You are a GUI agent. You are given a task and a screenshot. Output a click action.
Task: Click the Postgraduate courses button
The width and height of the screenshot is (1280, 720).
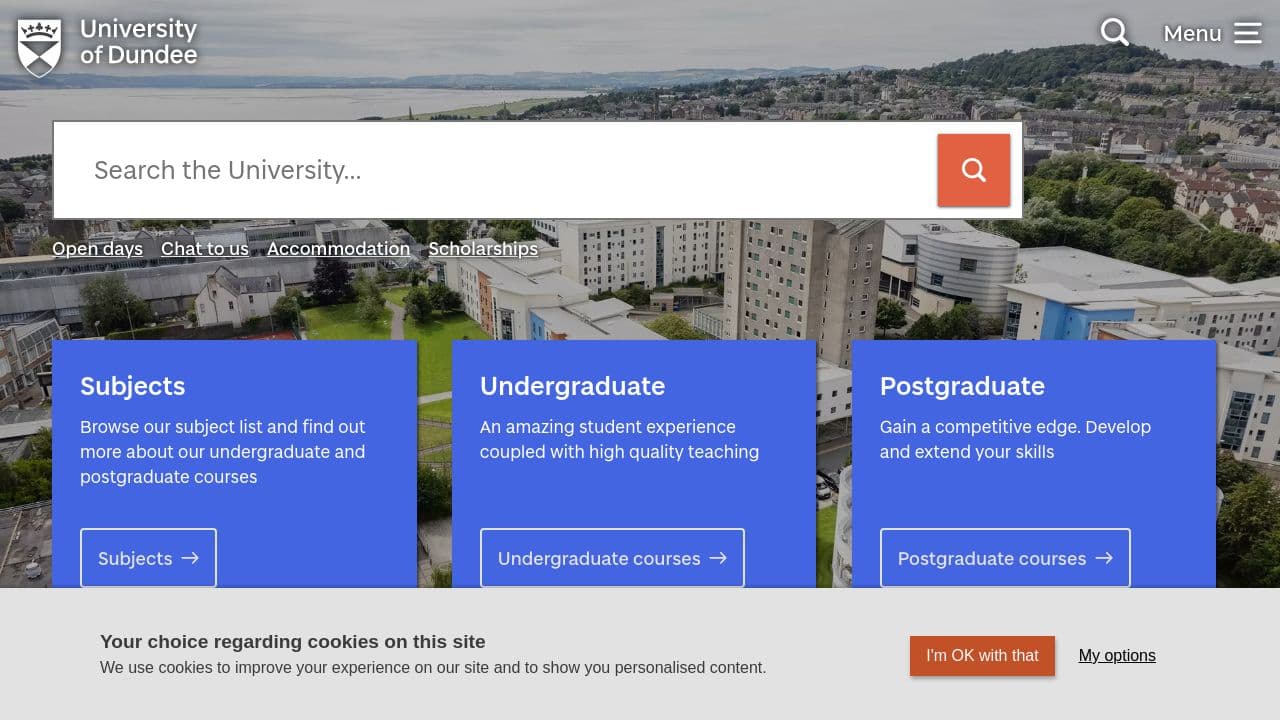(1005, 558)
